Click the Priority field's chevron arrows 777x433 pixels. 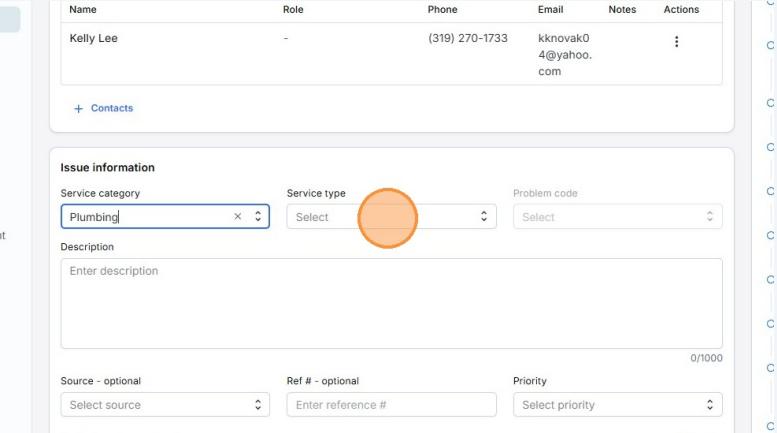tap(710, 405)
